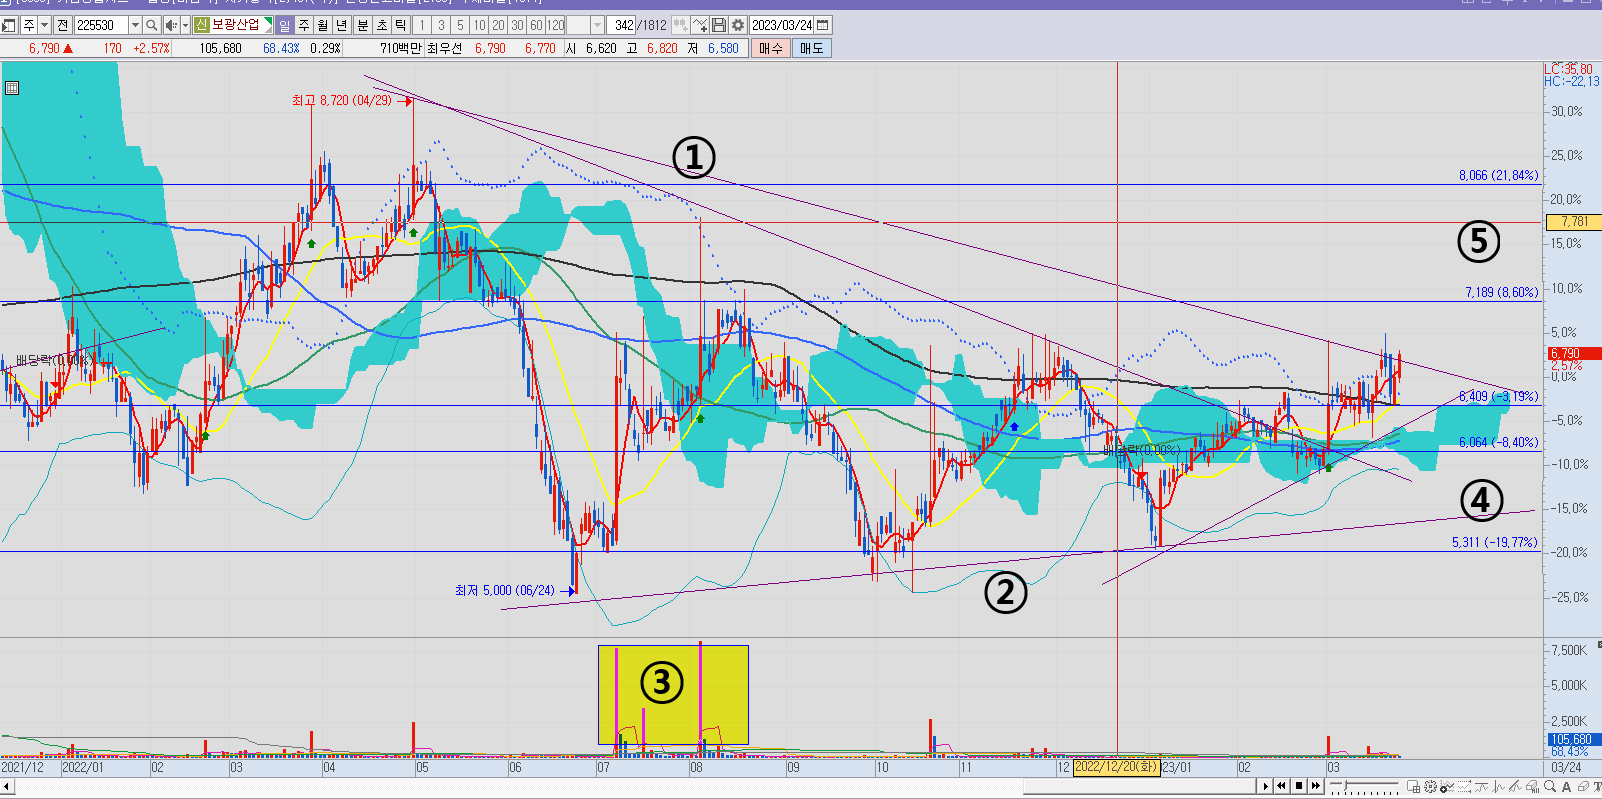Click the empty custom interval combo field

pos(578,25)
